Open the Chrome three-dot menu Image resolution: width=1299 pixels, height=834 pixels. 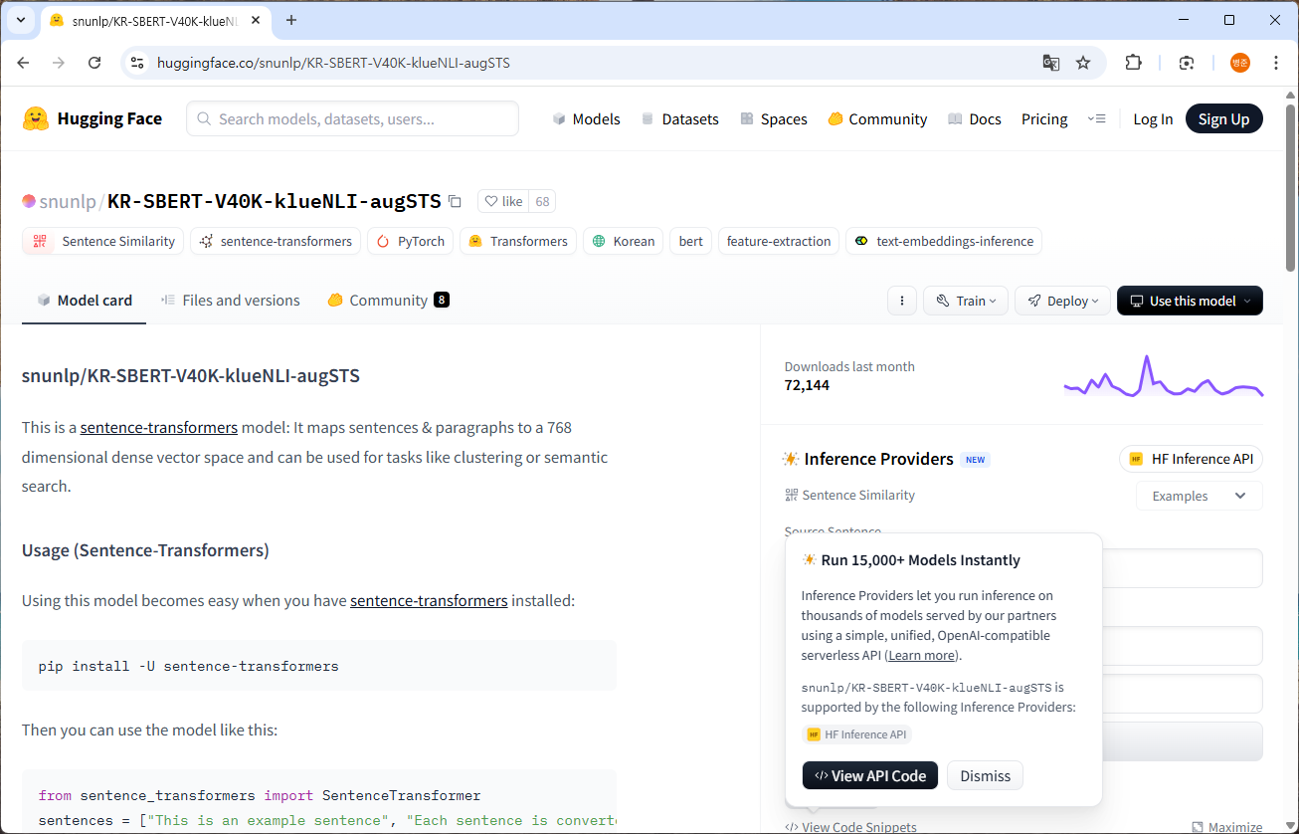click(1276, 63)
